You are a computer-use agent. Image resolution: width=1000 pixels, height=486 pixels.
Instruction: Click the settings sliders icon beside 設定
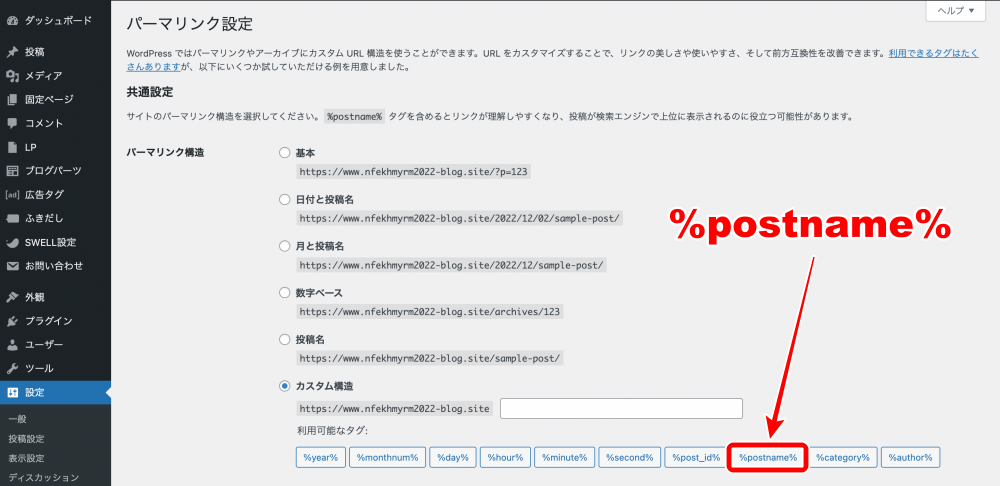[x=12, y=392]
